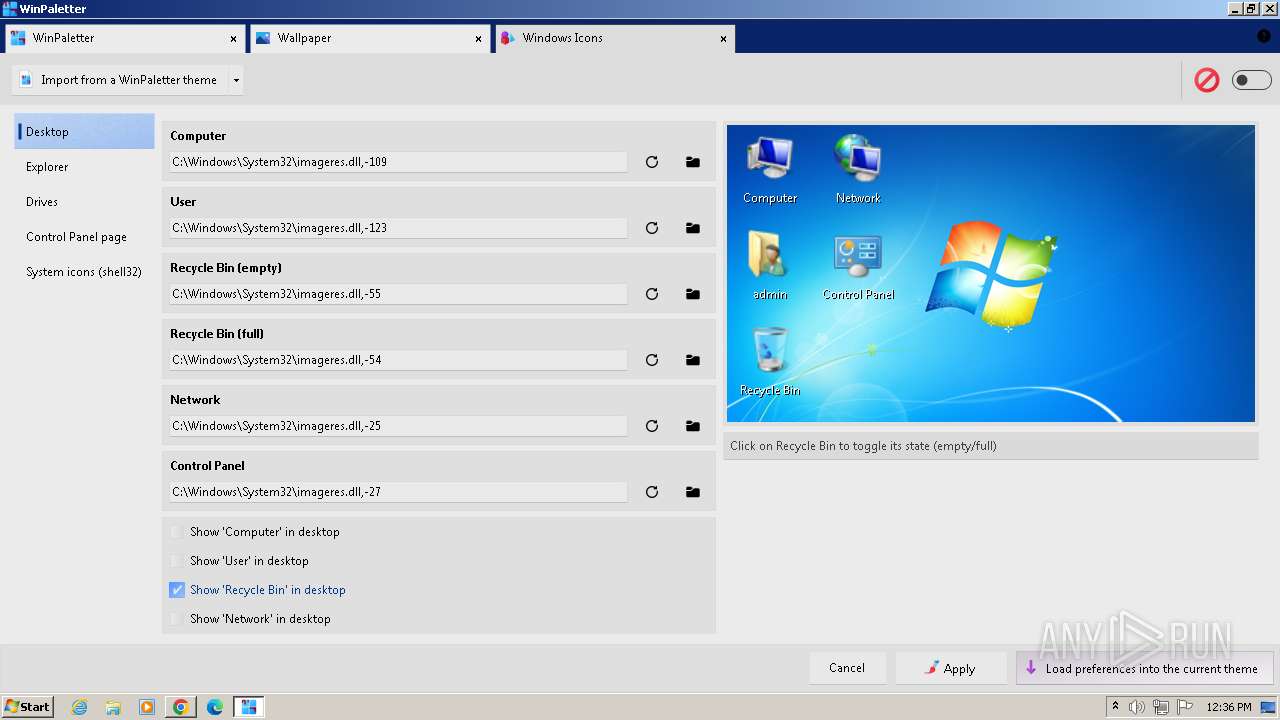Edit the User icon path field

398,228
